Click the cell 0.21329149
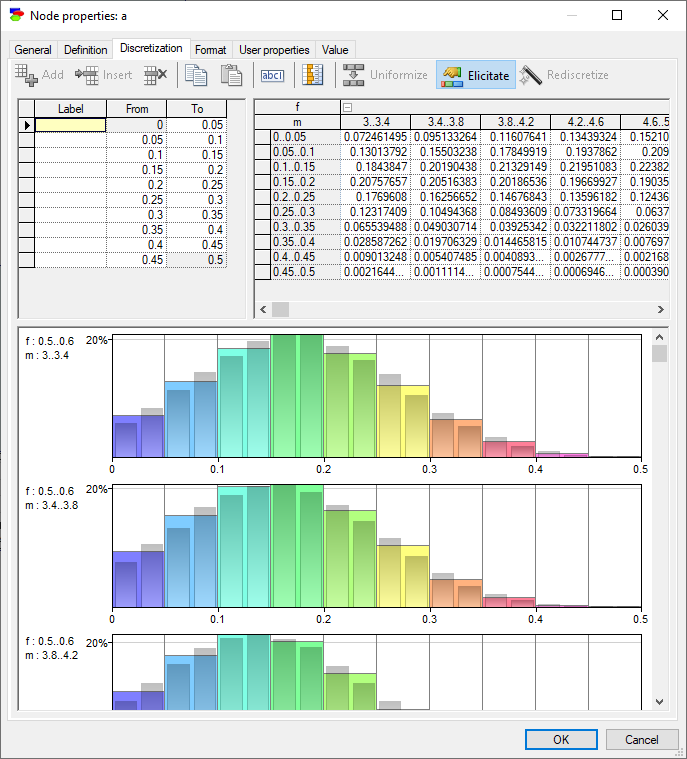This screenshot has width=687, height=759. 515,167
